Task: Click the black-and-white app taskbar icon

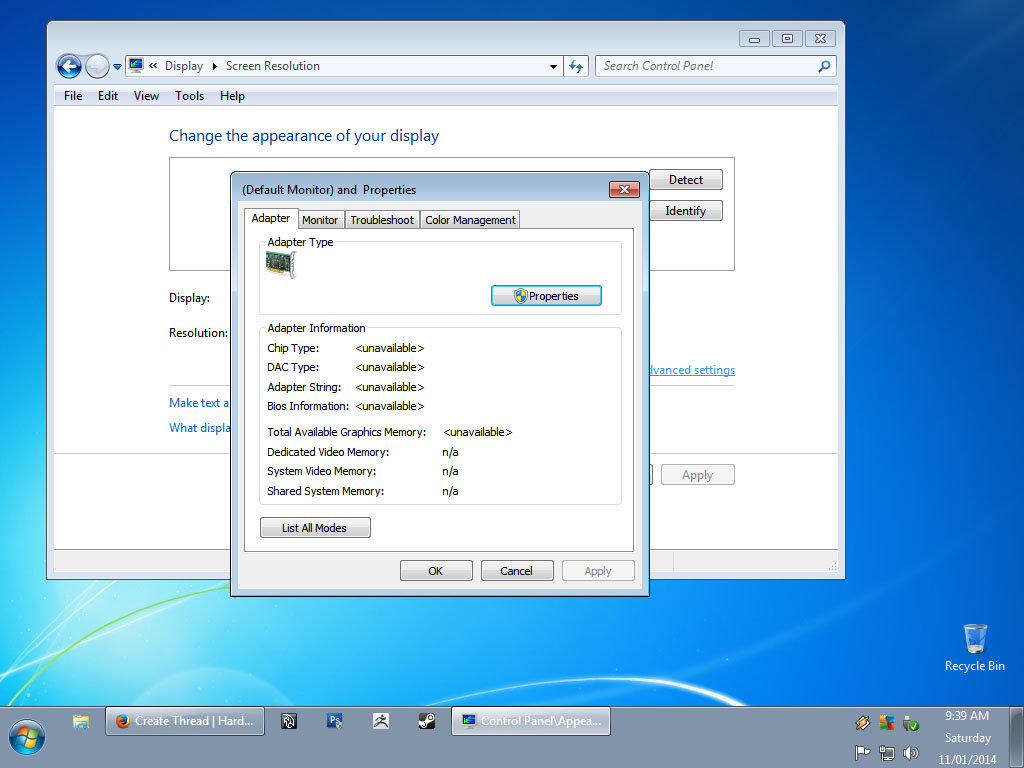Action: pyautogui.click(x=289, y=721)
